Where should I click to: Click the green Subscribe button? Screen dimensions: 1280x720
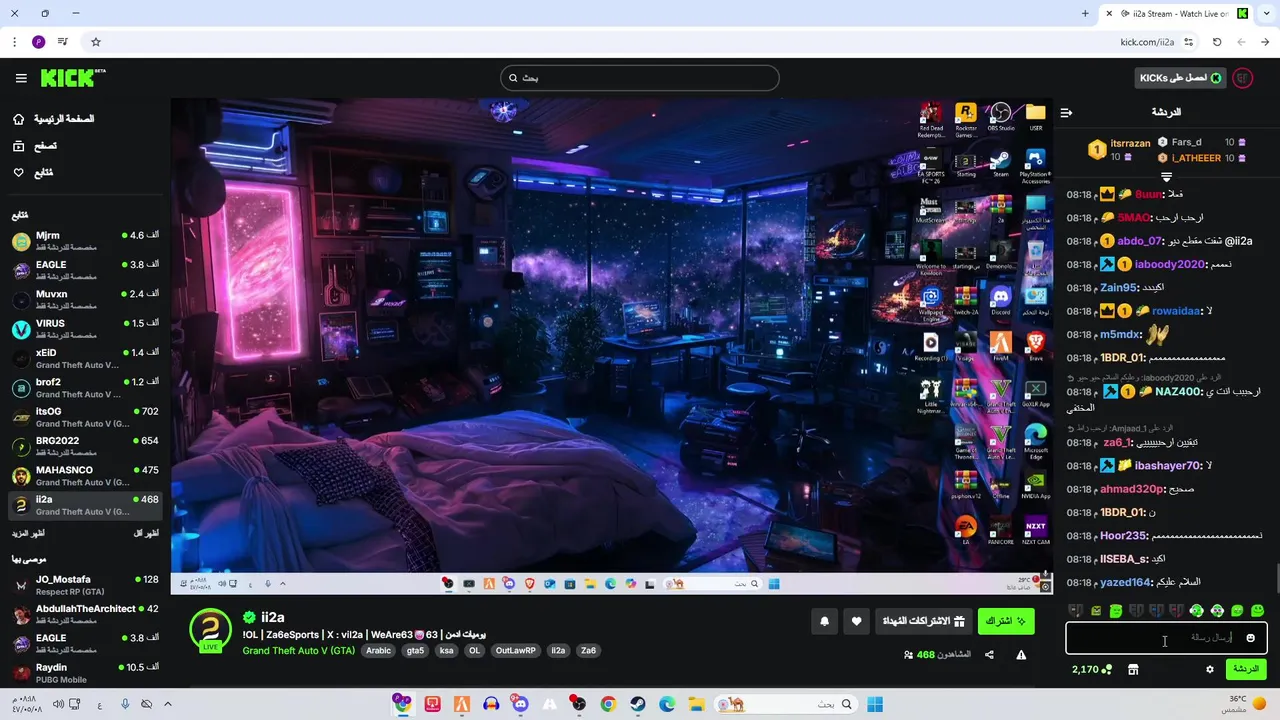pyautogui.click(x=1006, y=621)
